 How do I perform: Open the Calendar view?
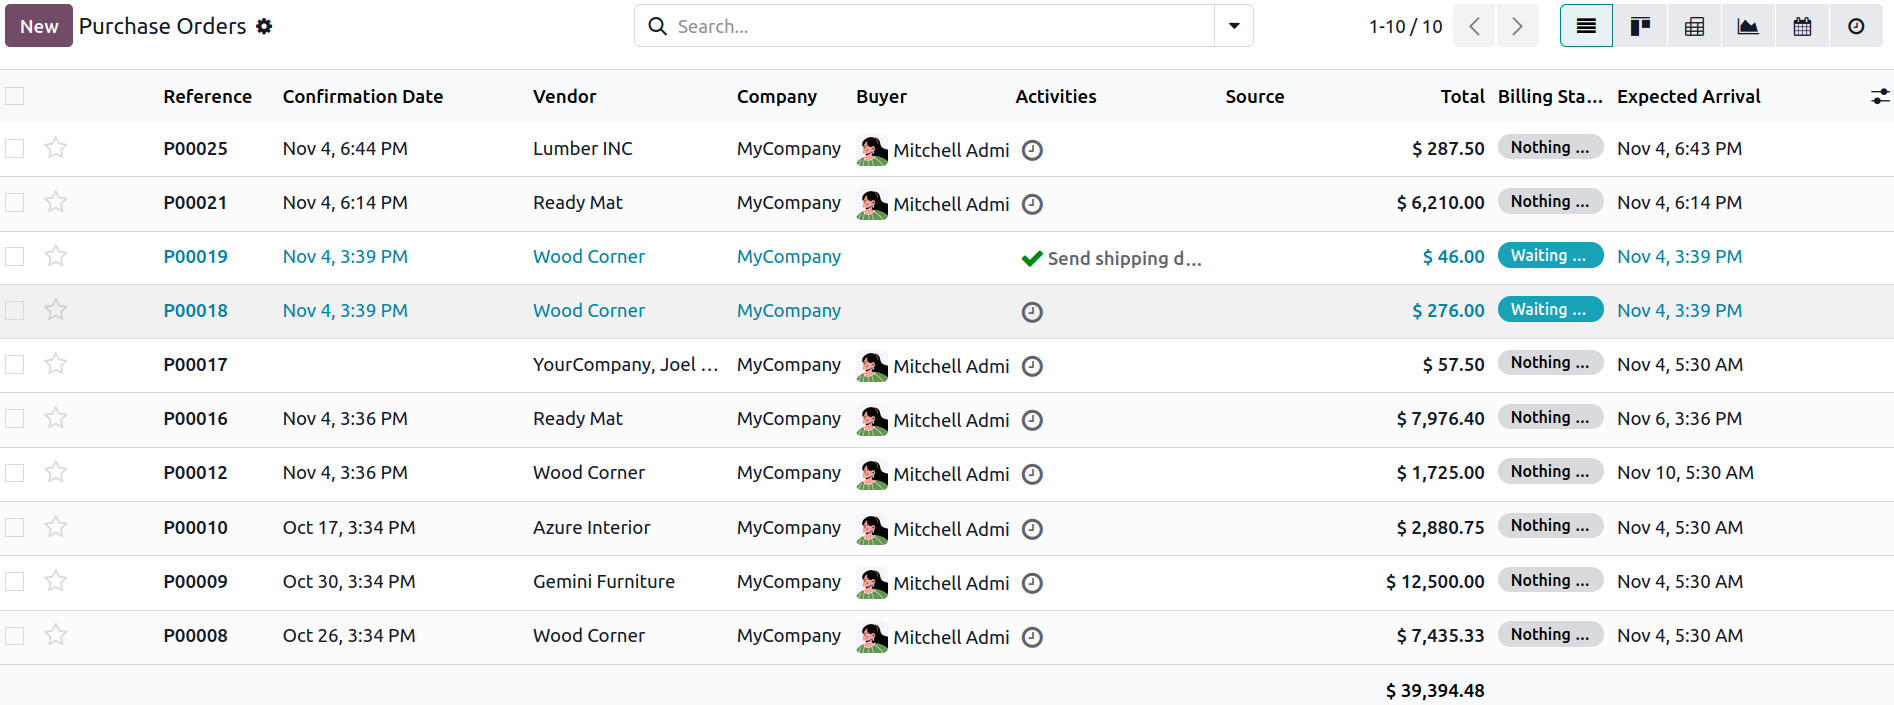tap(1802, 26)
